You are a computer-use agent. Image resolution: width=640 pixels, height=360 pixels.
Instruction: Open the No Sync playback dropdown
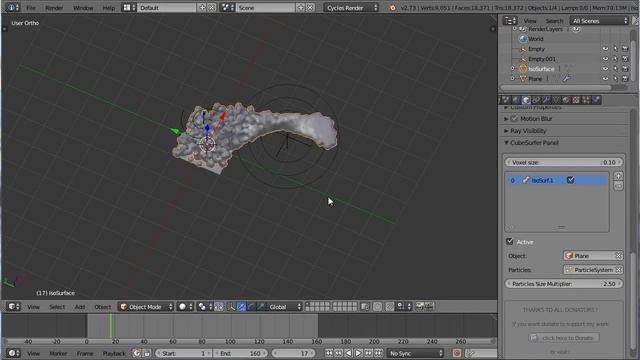(x=416, y=353)
